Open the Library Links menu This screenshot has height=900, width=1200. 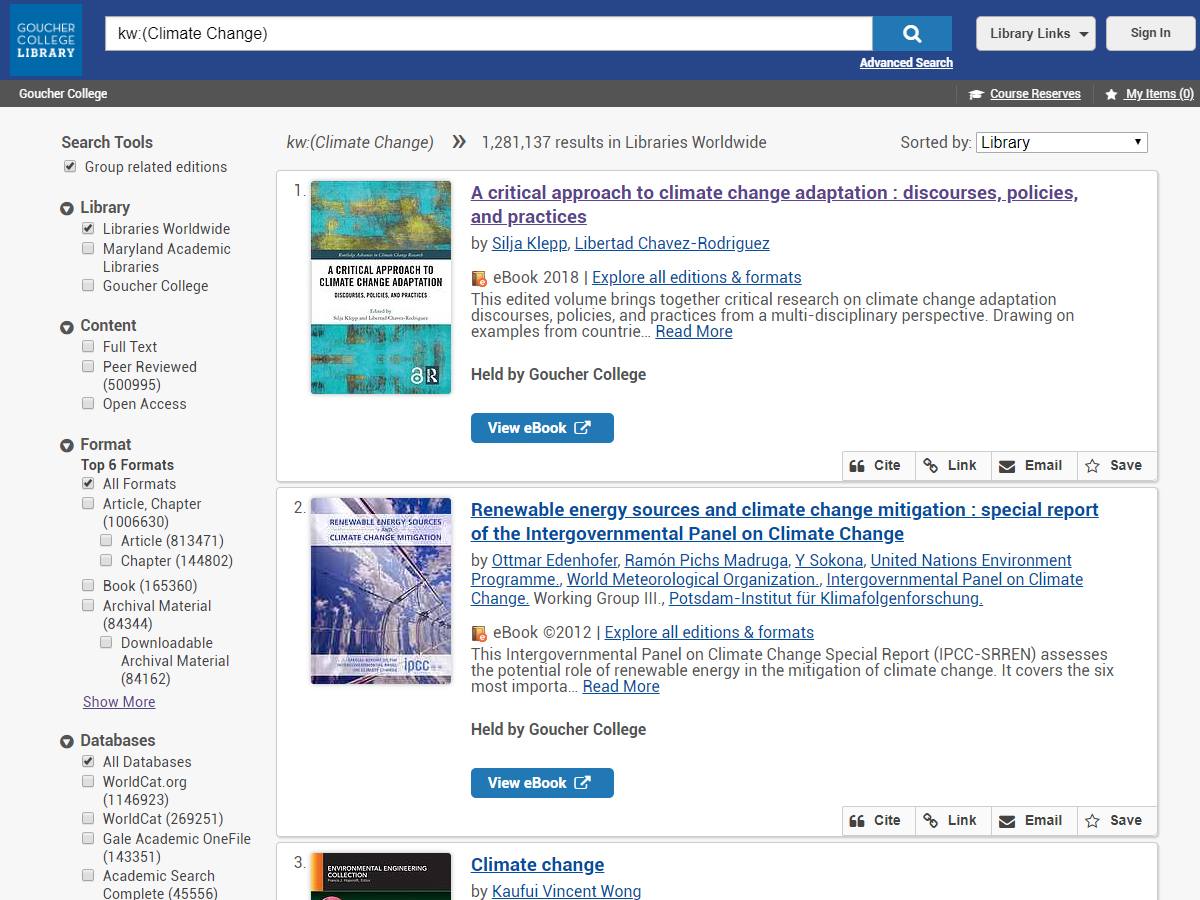[1035, 34]
